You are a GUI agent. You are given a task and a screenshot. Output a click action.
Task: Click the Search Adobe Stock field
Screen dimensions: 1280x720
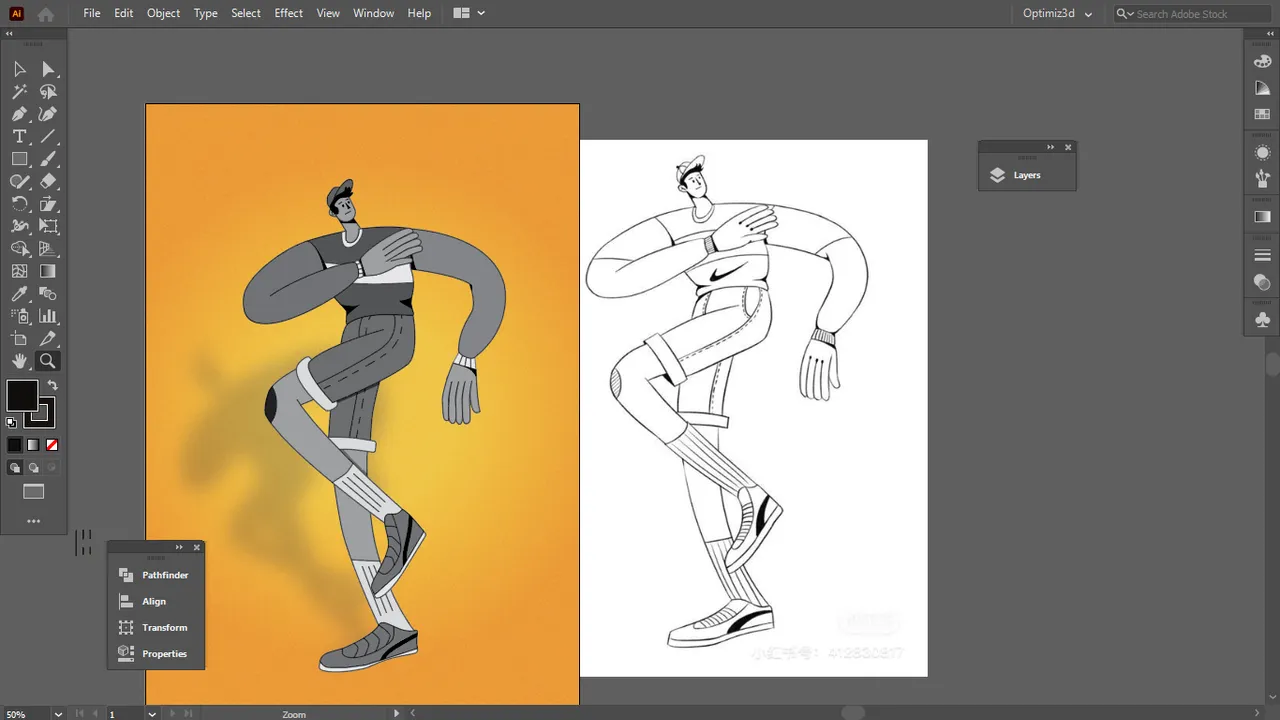1192,14
